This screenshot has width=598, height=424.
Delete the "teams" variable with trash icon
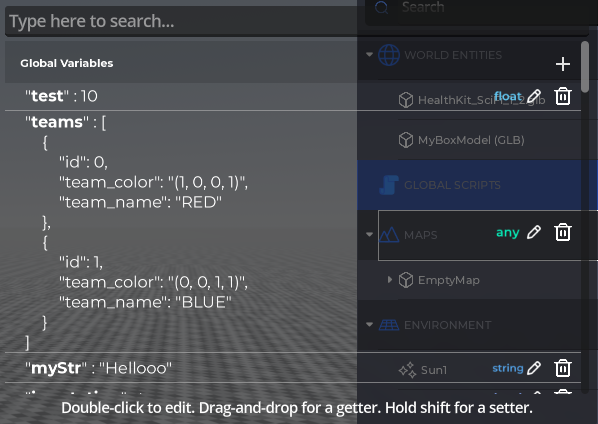pos(563,232)
